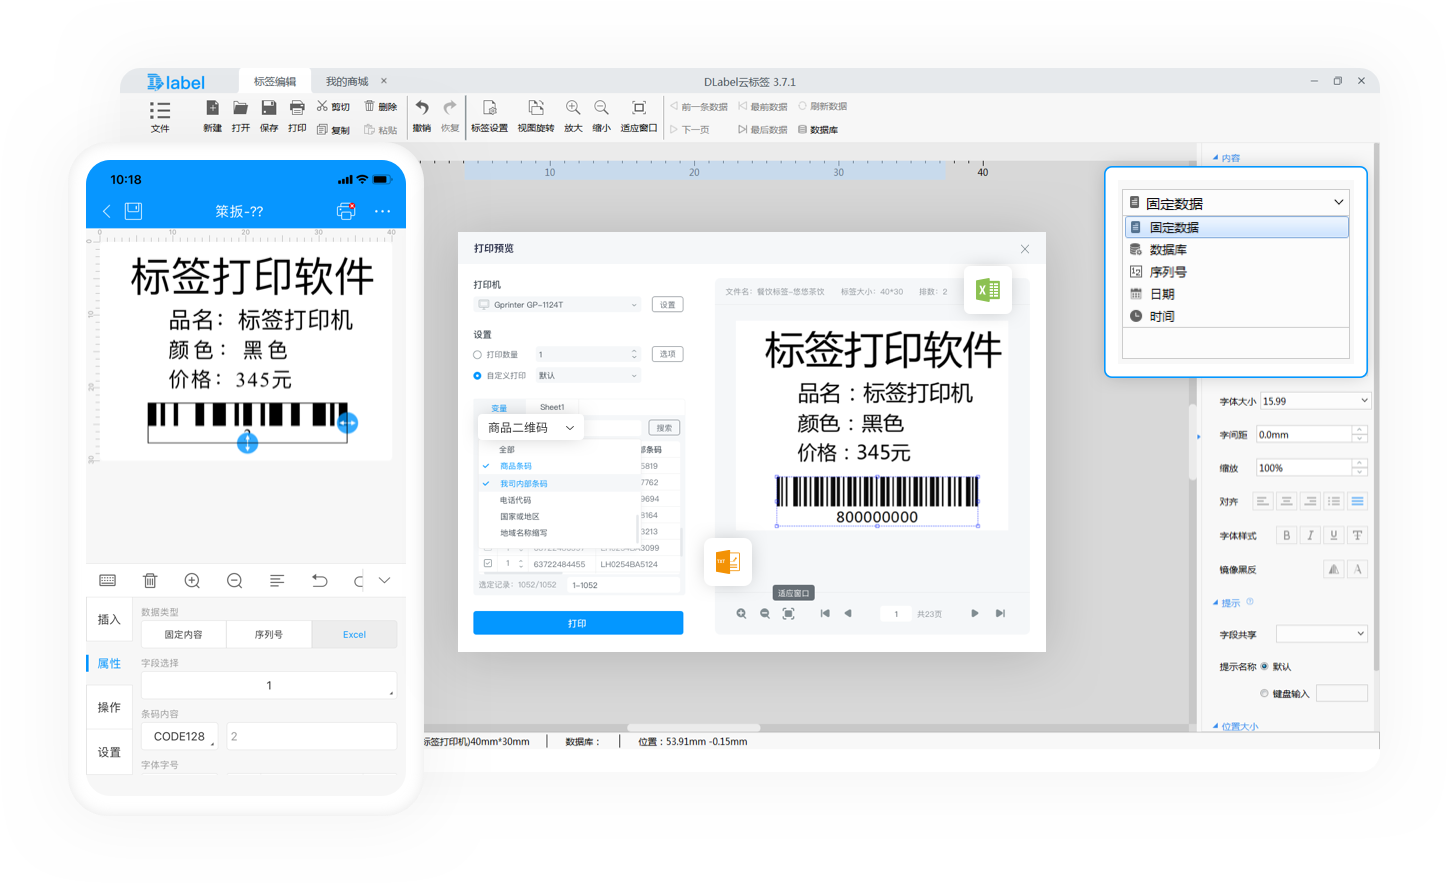Screen dimensions: 1448x884
Task: Open the Gprinter GP-1124T printer dropdown
Action: coord(557,304)
